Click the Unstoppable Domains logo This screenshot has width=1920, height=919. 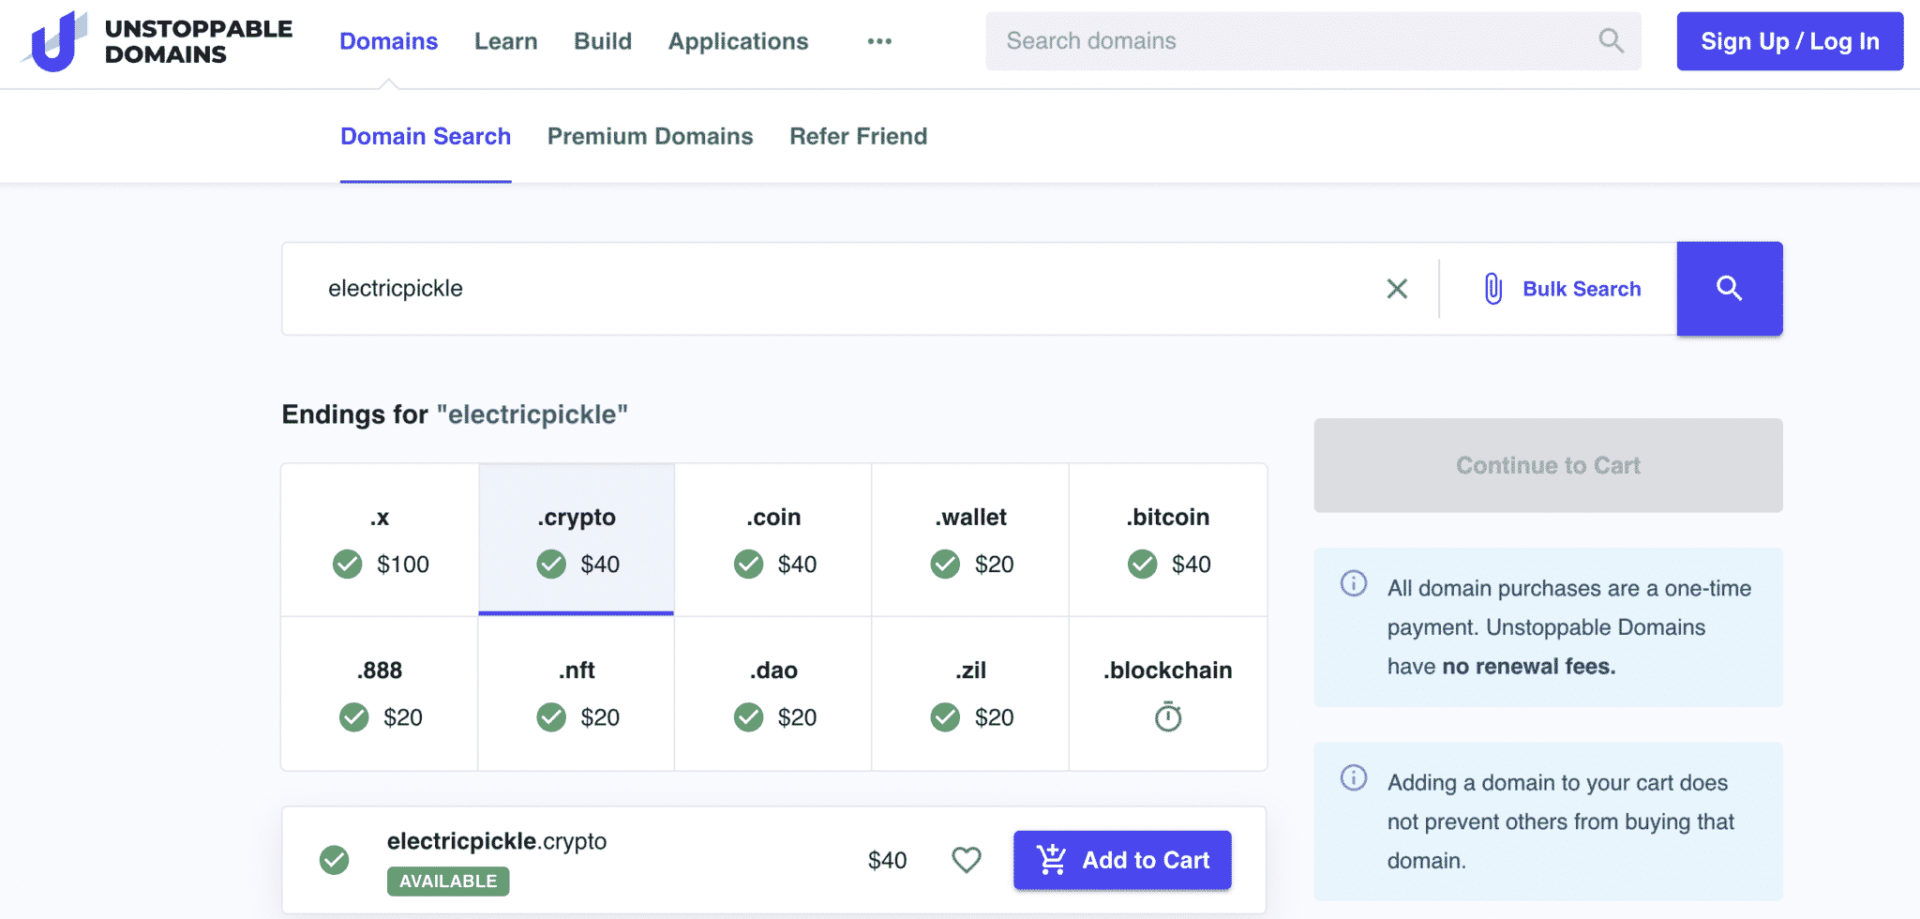coord(158,41)
